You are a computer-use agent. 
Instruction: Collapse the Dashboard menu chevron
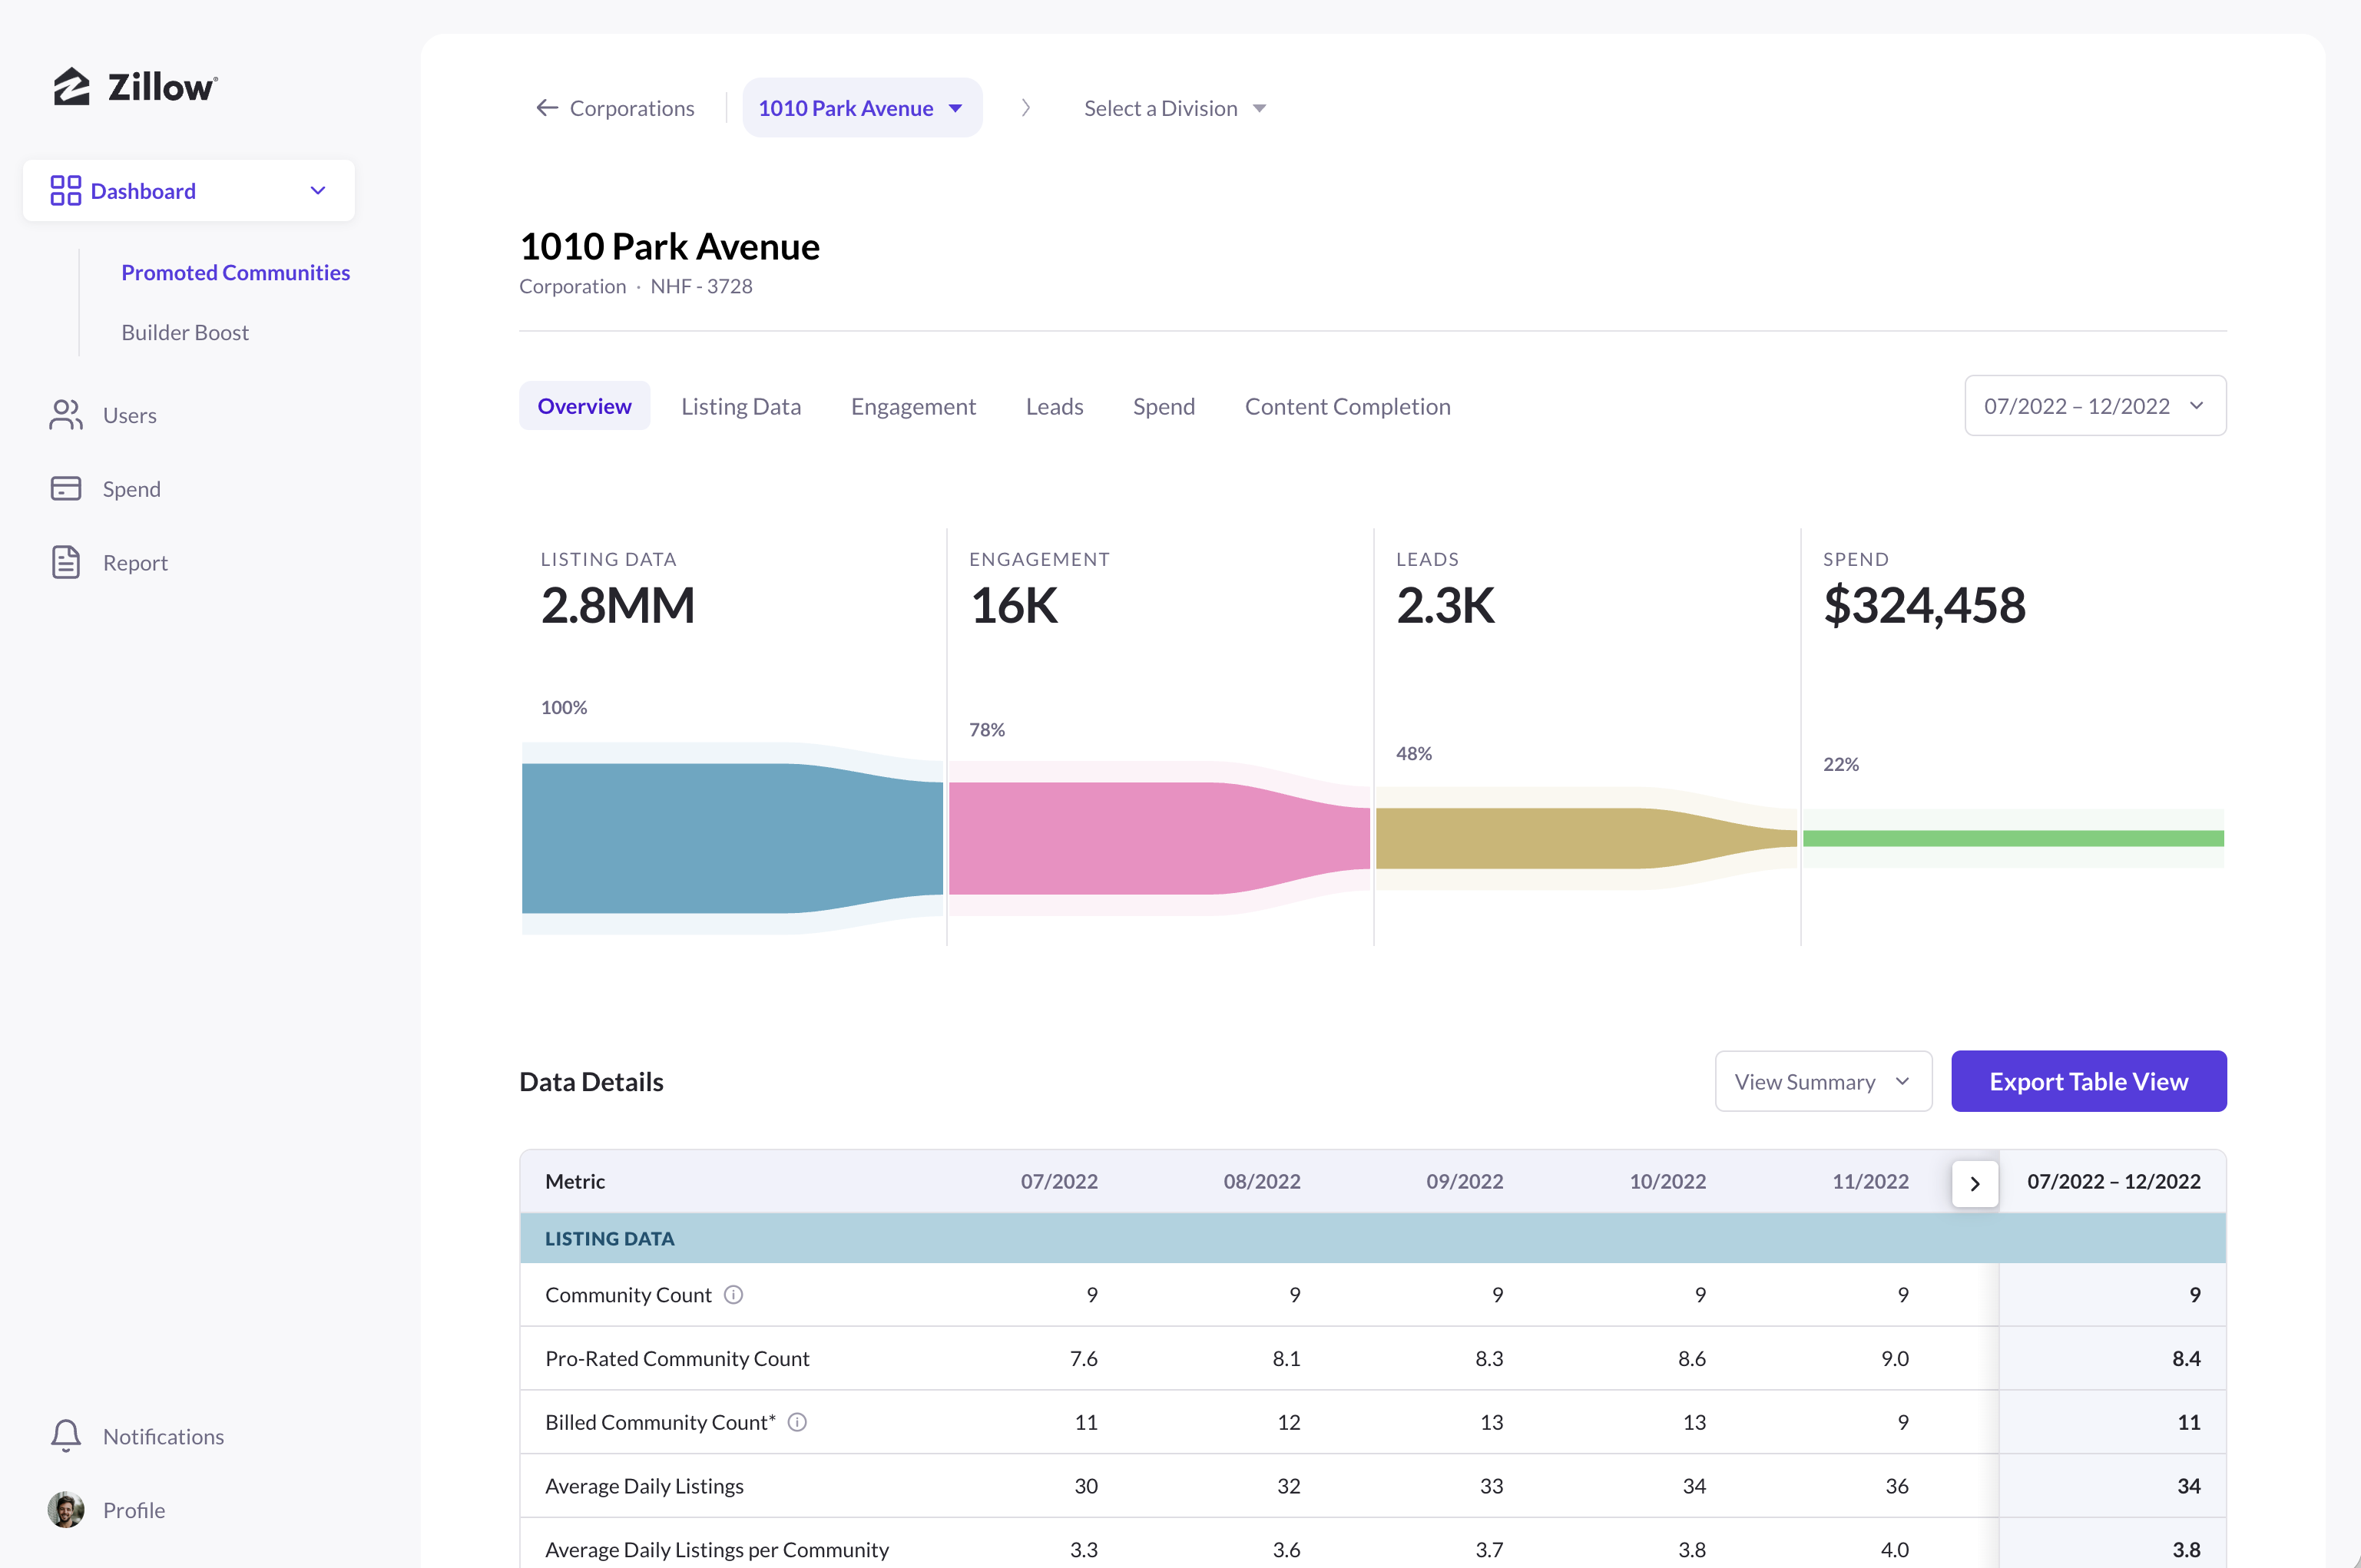318,190
